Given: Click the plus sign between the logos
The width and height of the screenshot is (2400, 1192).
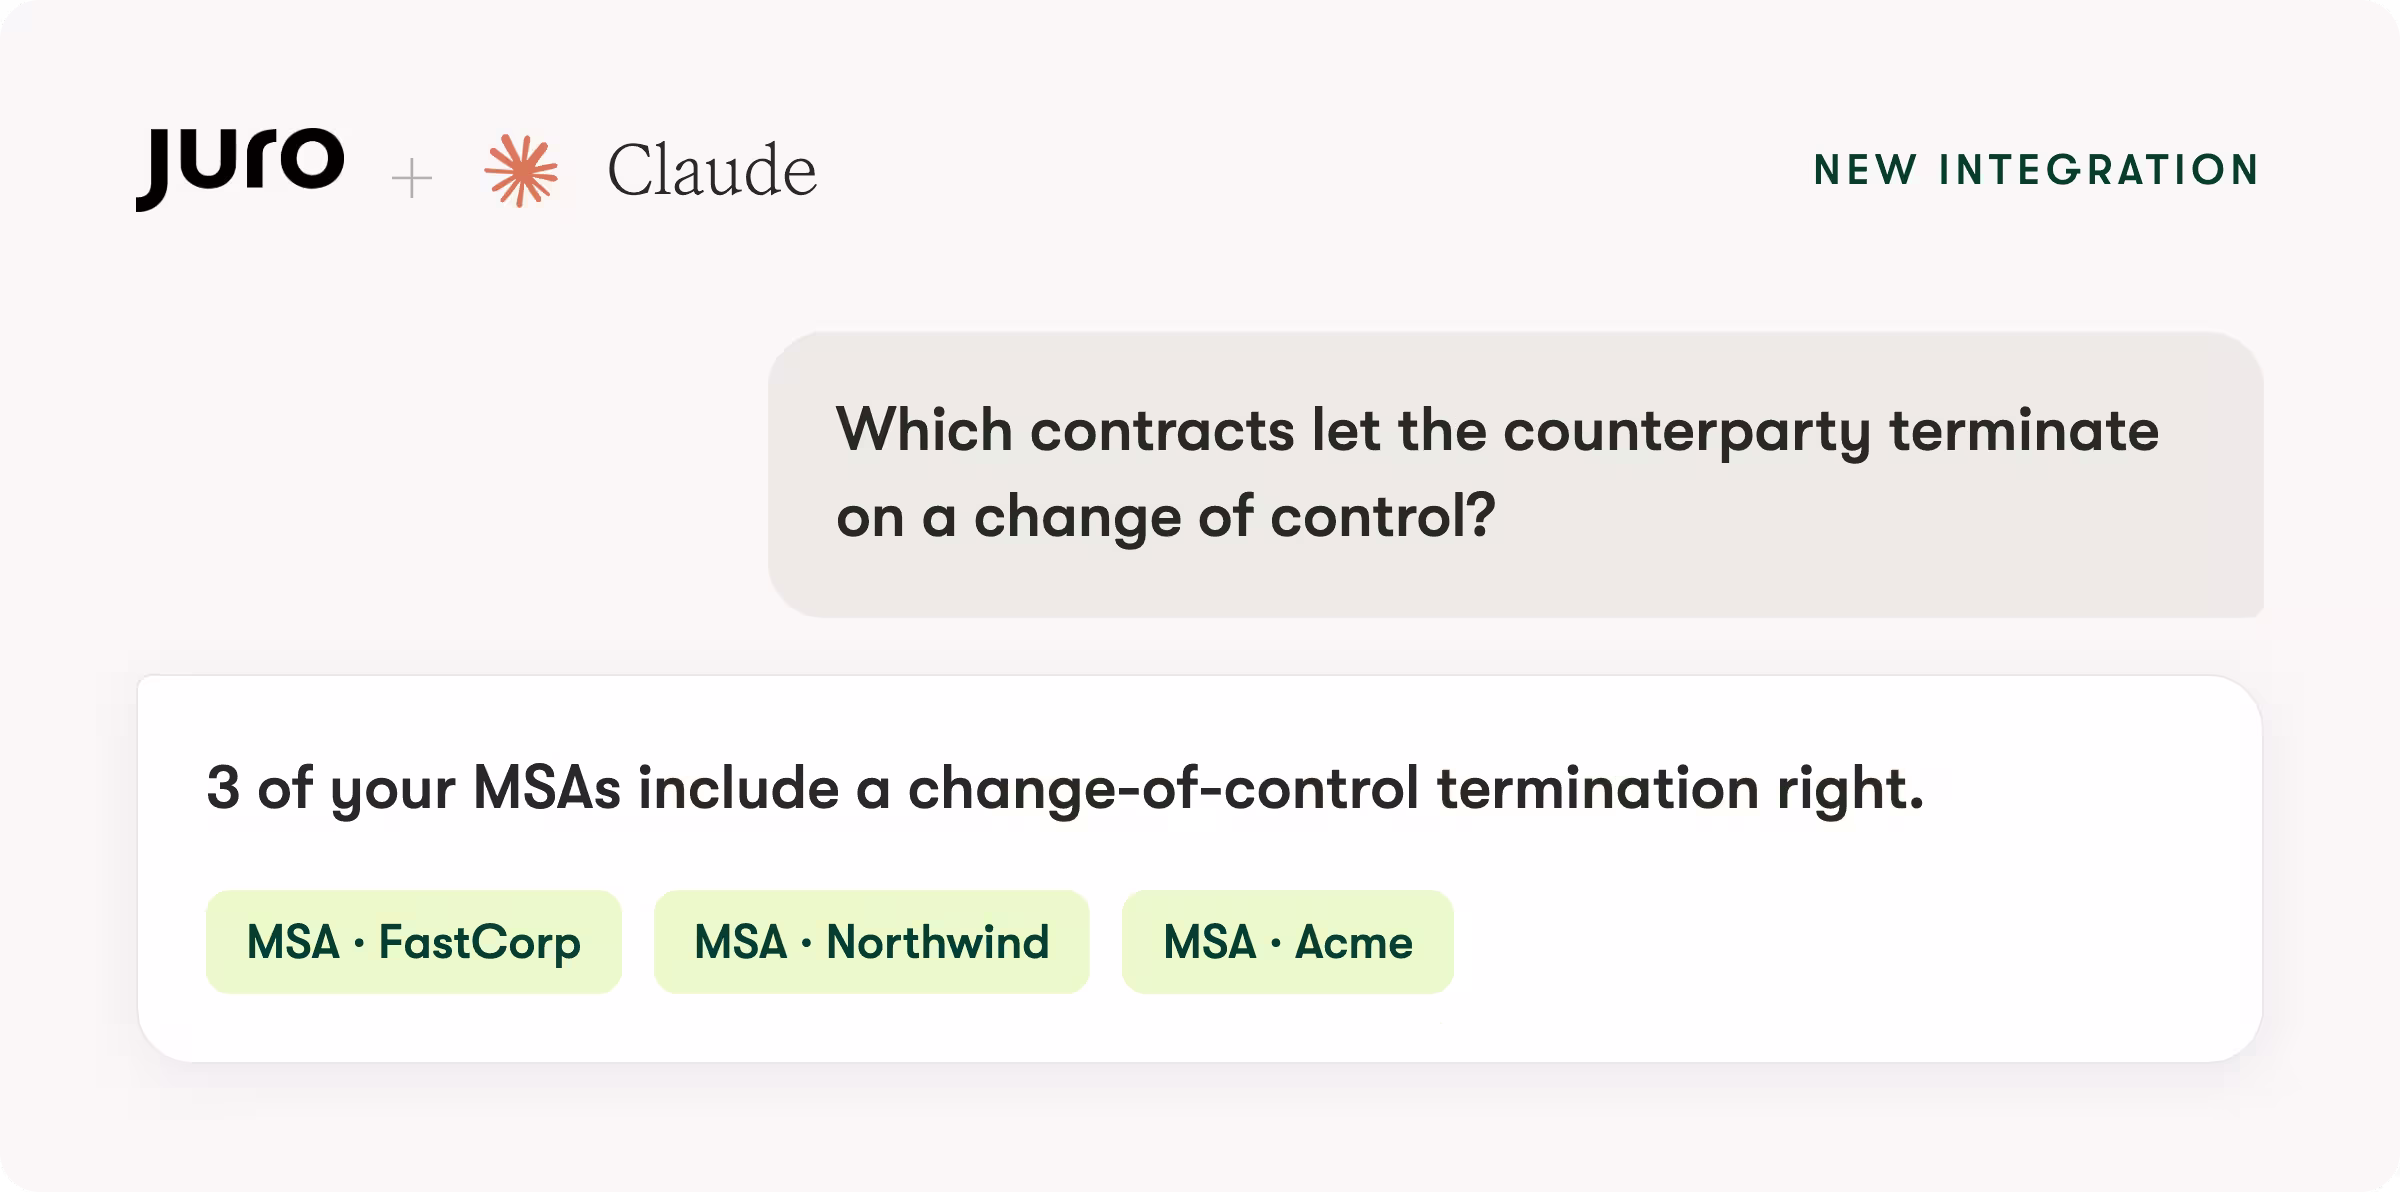Looking at the screenshot, I should point(412,179).
